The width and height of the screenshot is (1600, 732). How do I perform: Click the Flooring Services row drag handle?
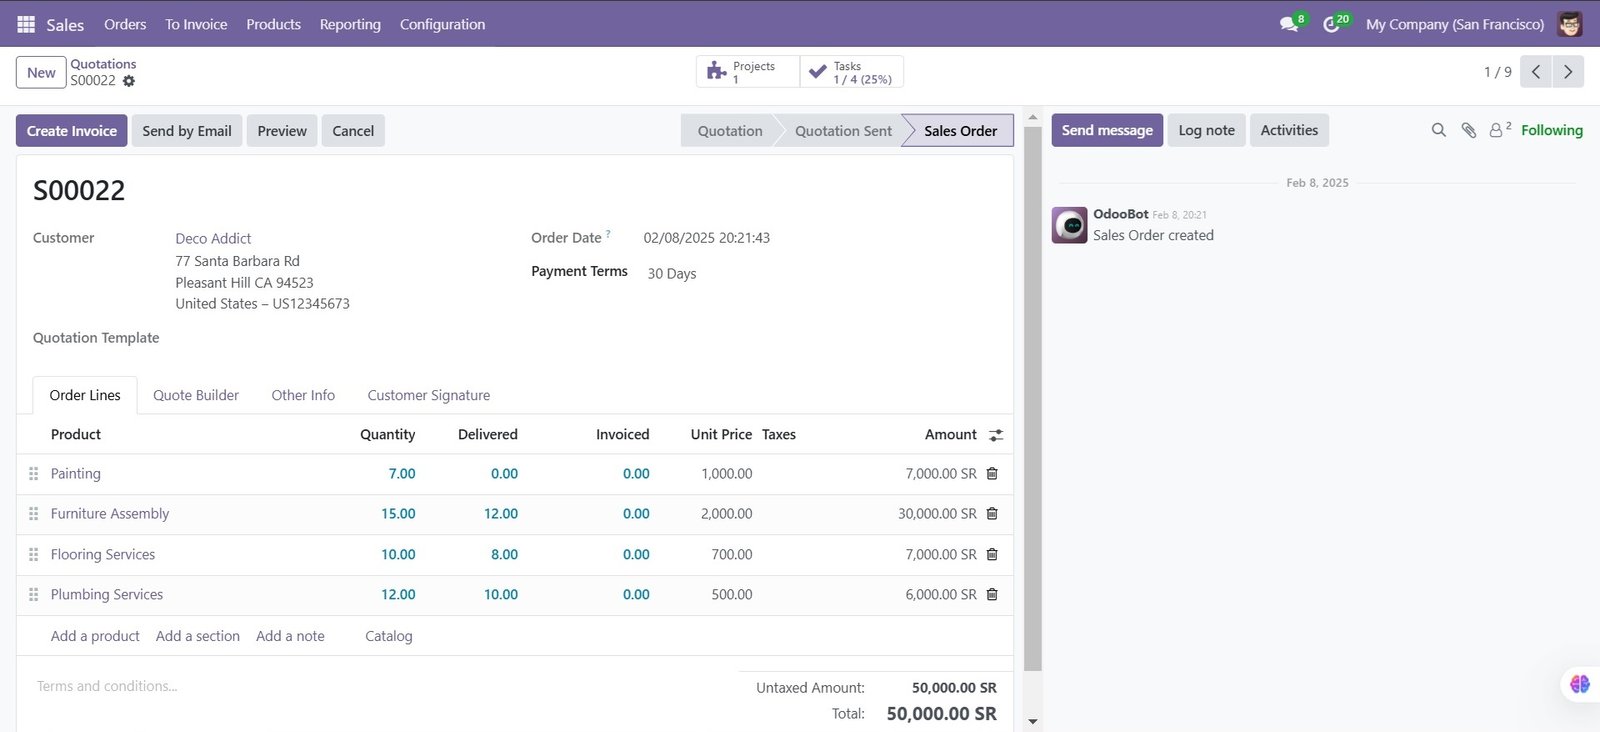(x=33, y=554)
